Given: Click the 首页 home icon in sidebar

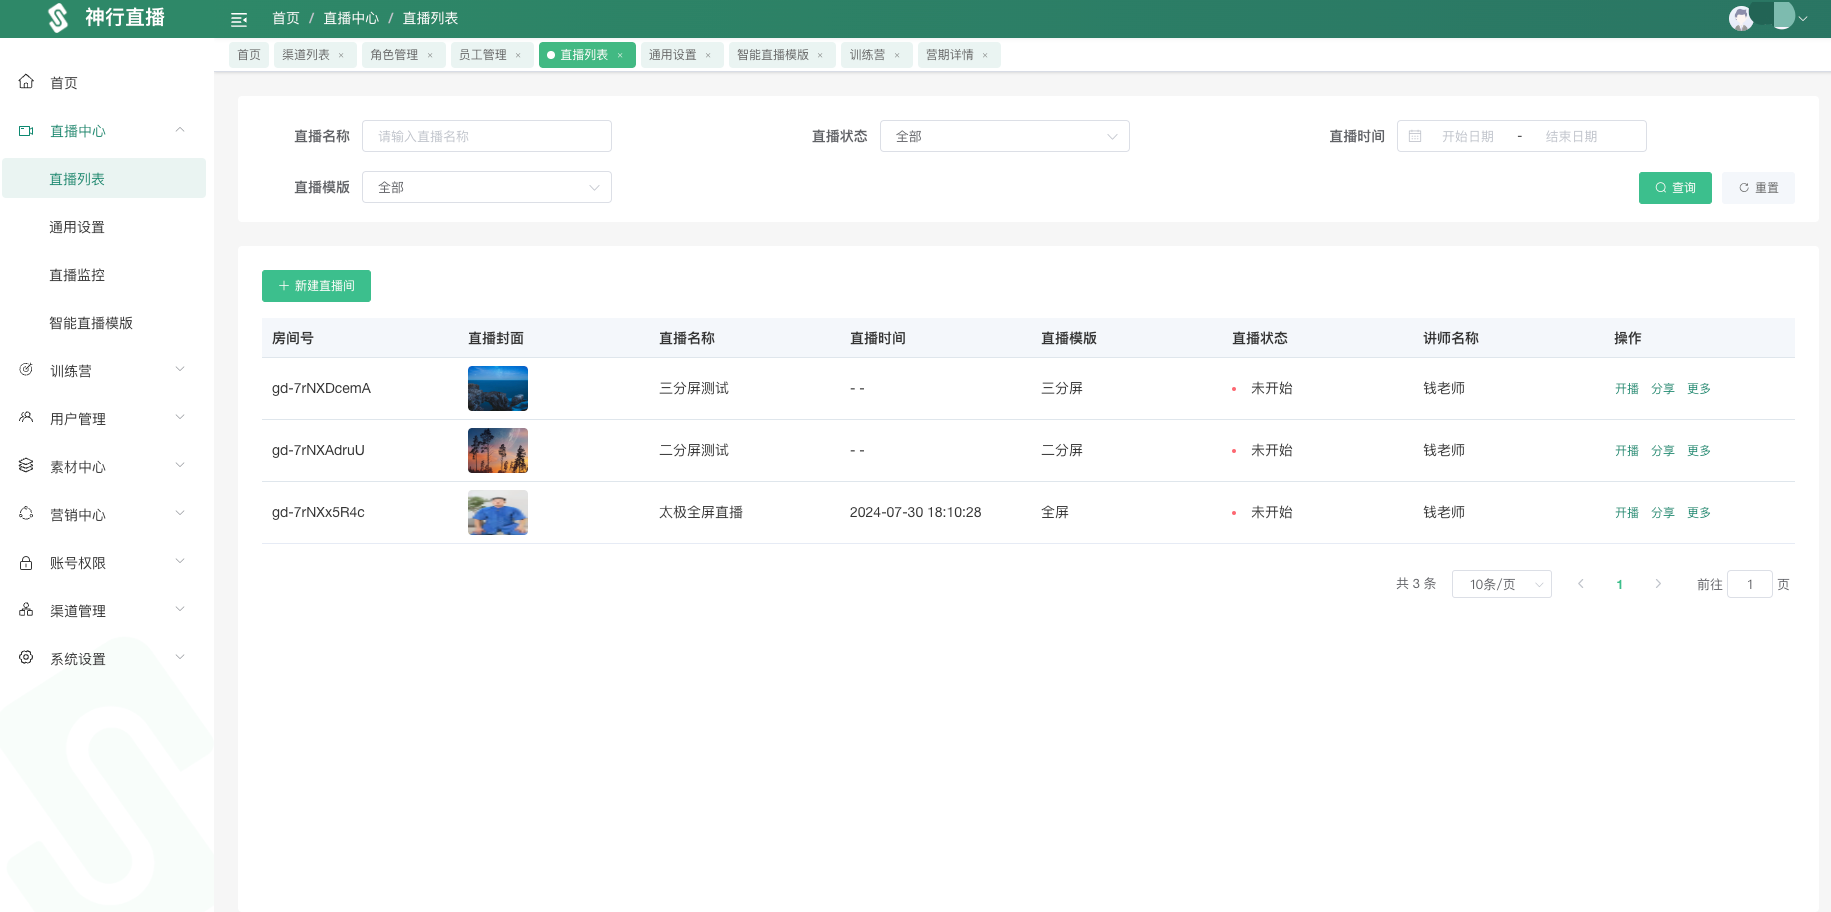Looking at the screenshot, I should coord(26,82).
